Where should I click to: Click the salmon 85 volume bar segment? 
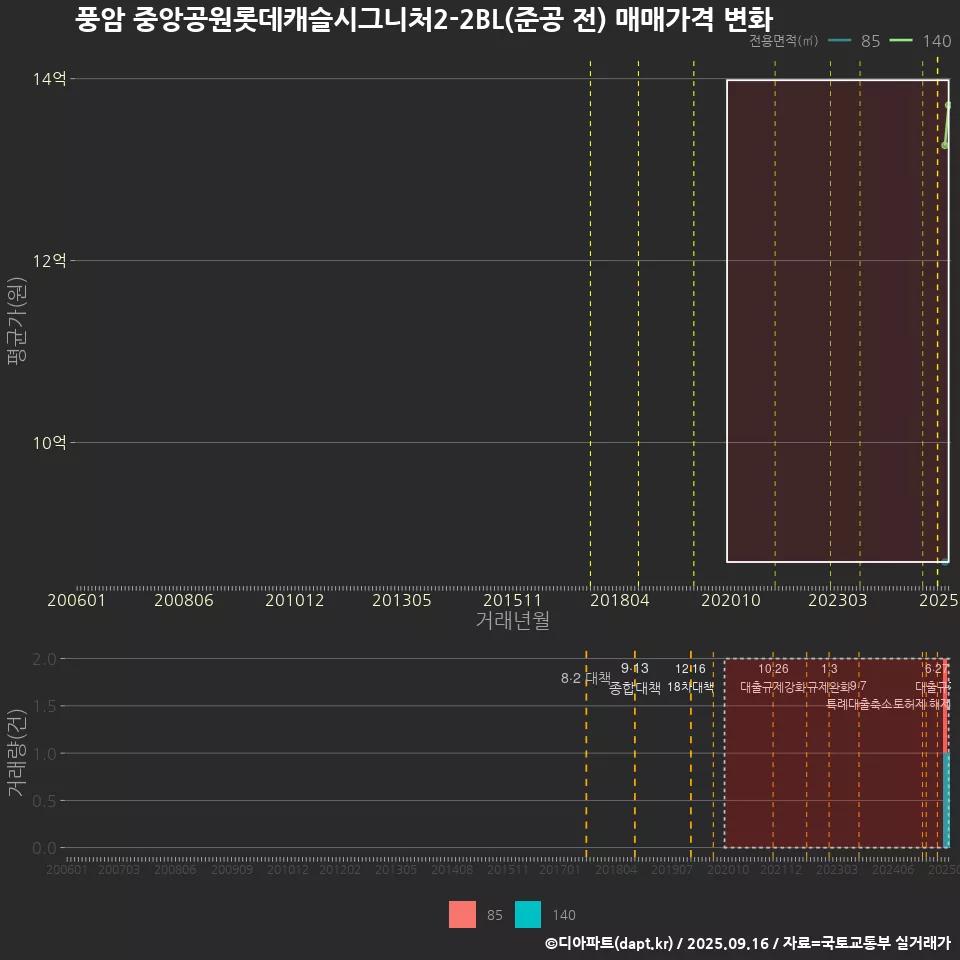click(x=947, y=705)
